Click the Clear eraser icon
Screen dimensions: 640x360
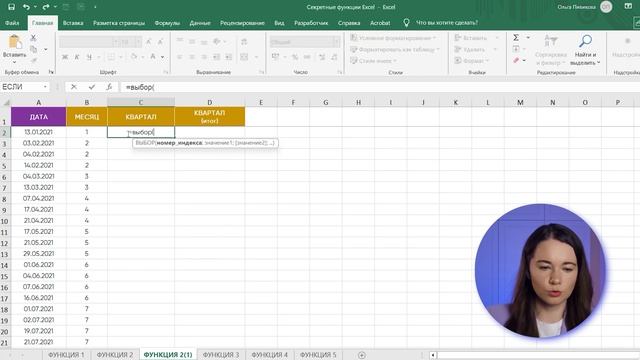click(516, 60)
